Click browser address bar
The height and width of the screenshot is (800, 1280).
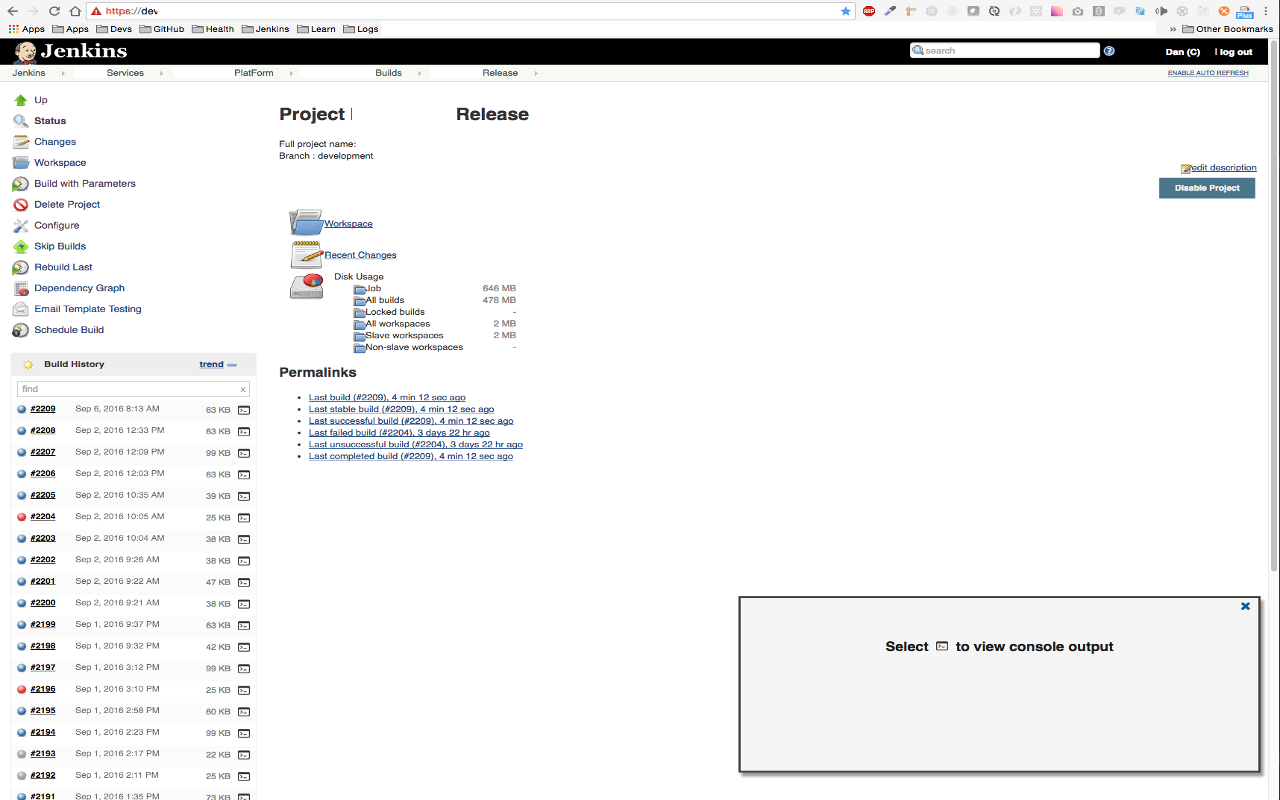tap(470, 11)
